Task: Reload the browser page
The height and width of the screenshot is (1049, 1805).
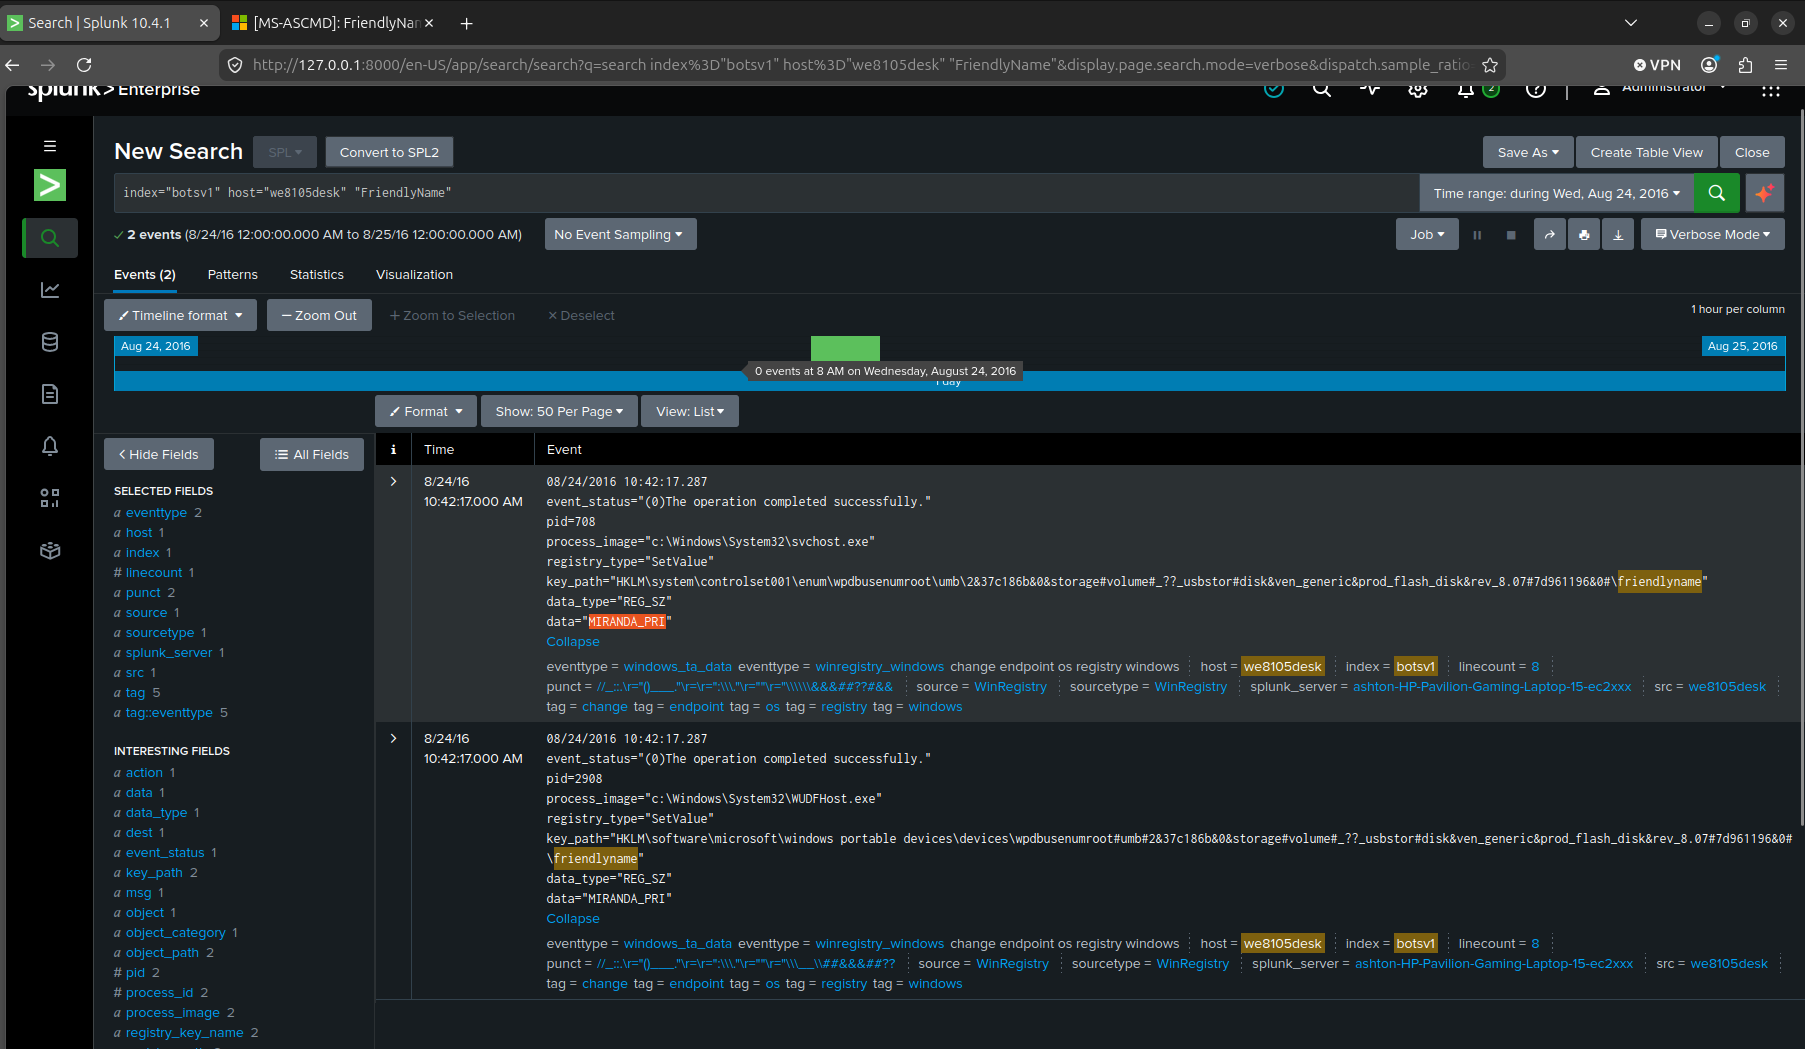Action: tap(84, 65)
